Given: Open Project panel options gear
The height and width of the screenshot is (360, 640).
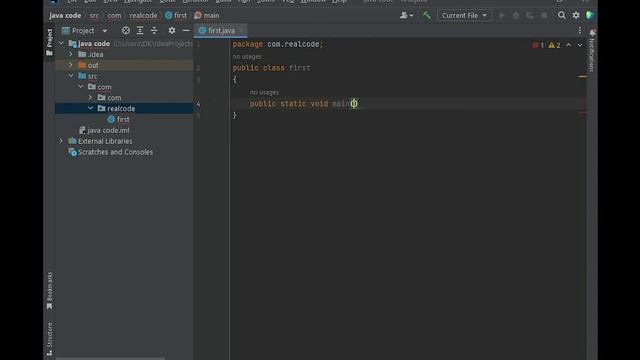Looking at the screenshot, I should pos(172,31).
